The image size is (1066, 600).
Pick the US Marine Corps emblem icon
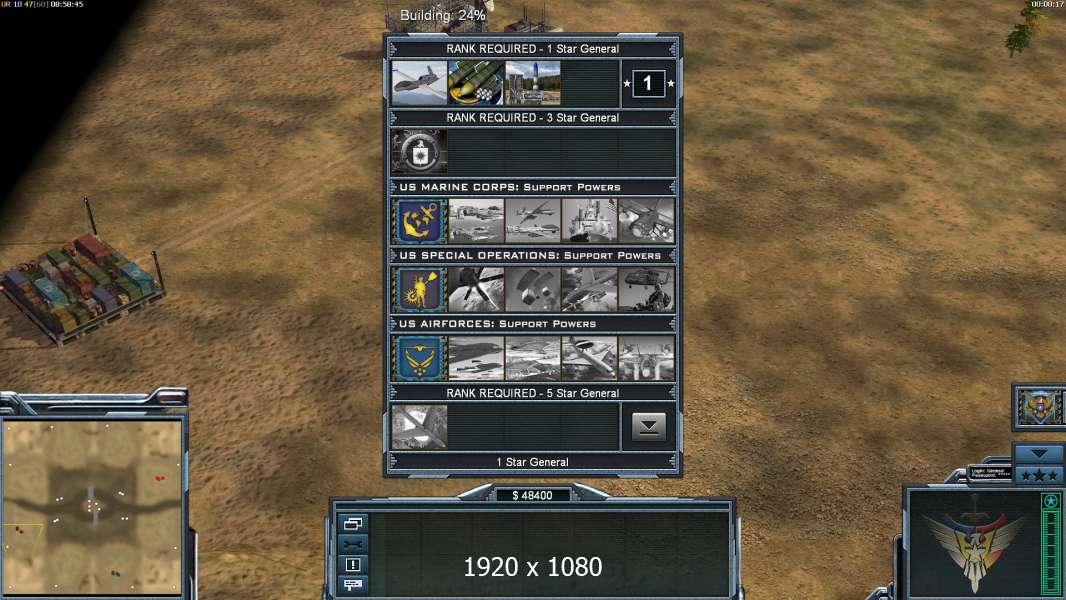419,221
